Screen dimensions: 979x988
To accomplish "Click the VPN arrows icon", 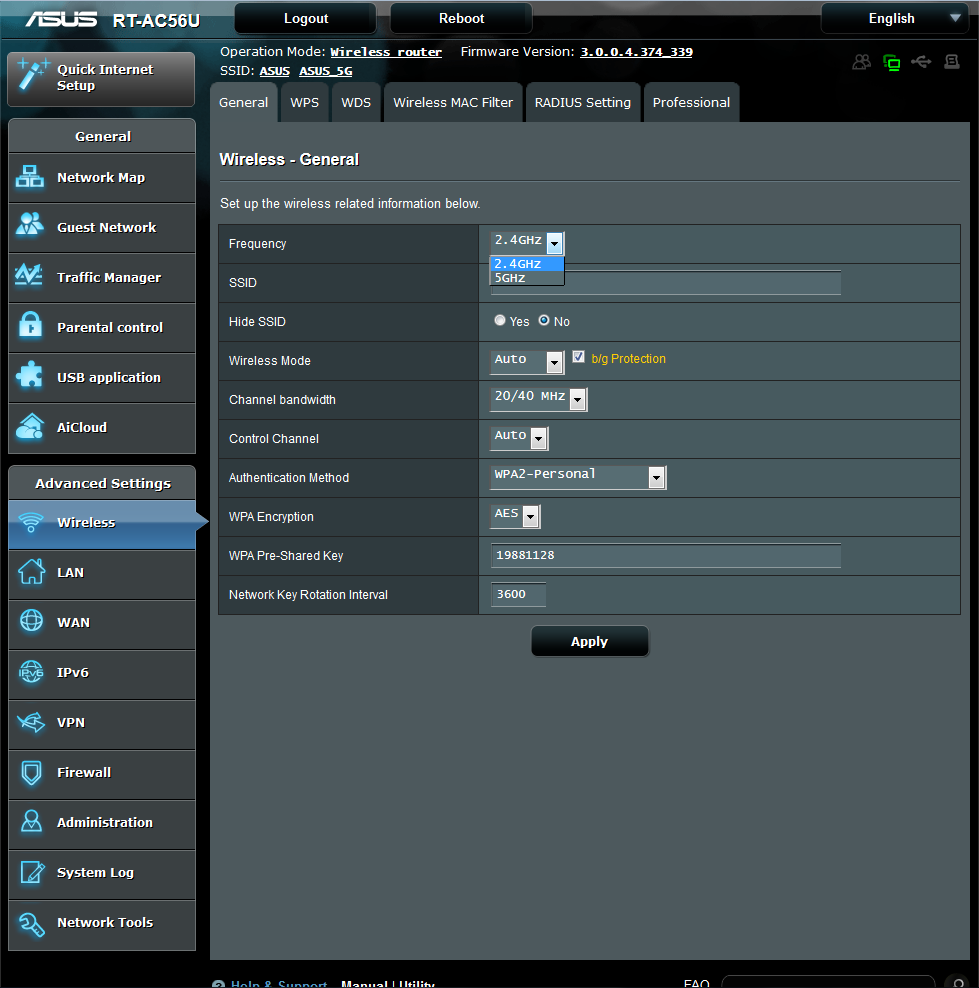I will [31, 721].
